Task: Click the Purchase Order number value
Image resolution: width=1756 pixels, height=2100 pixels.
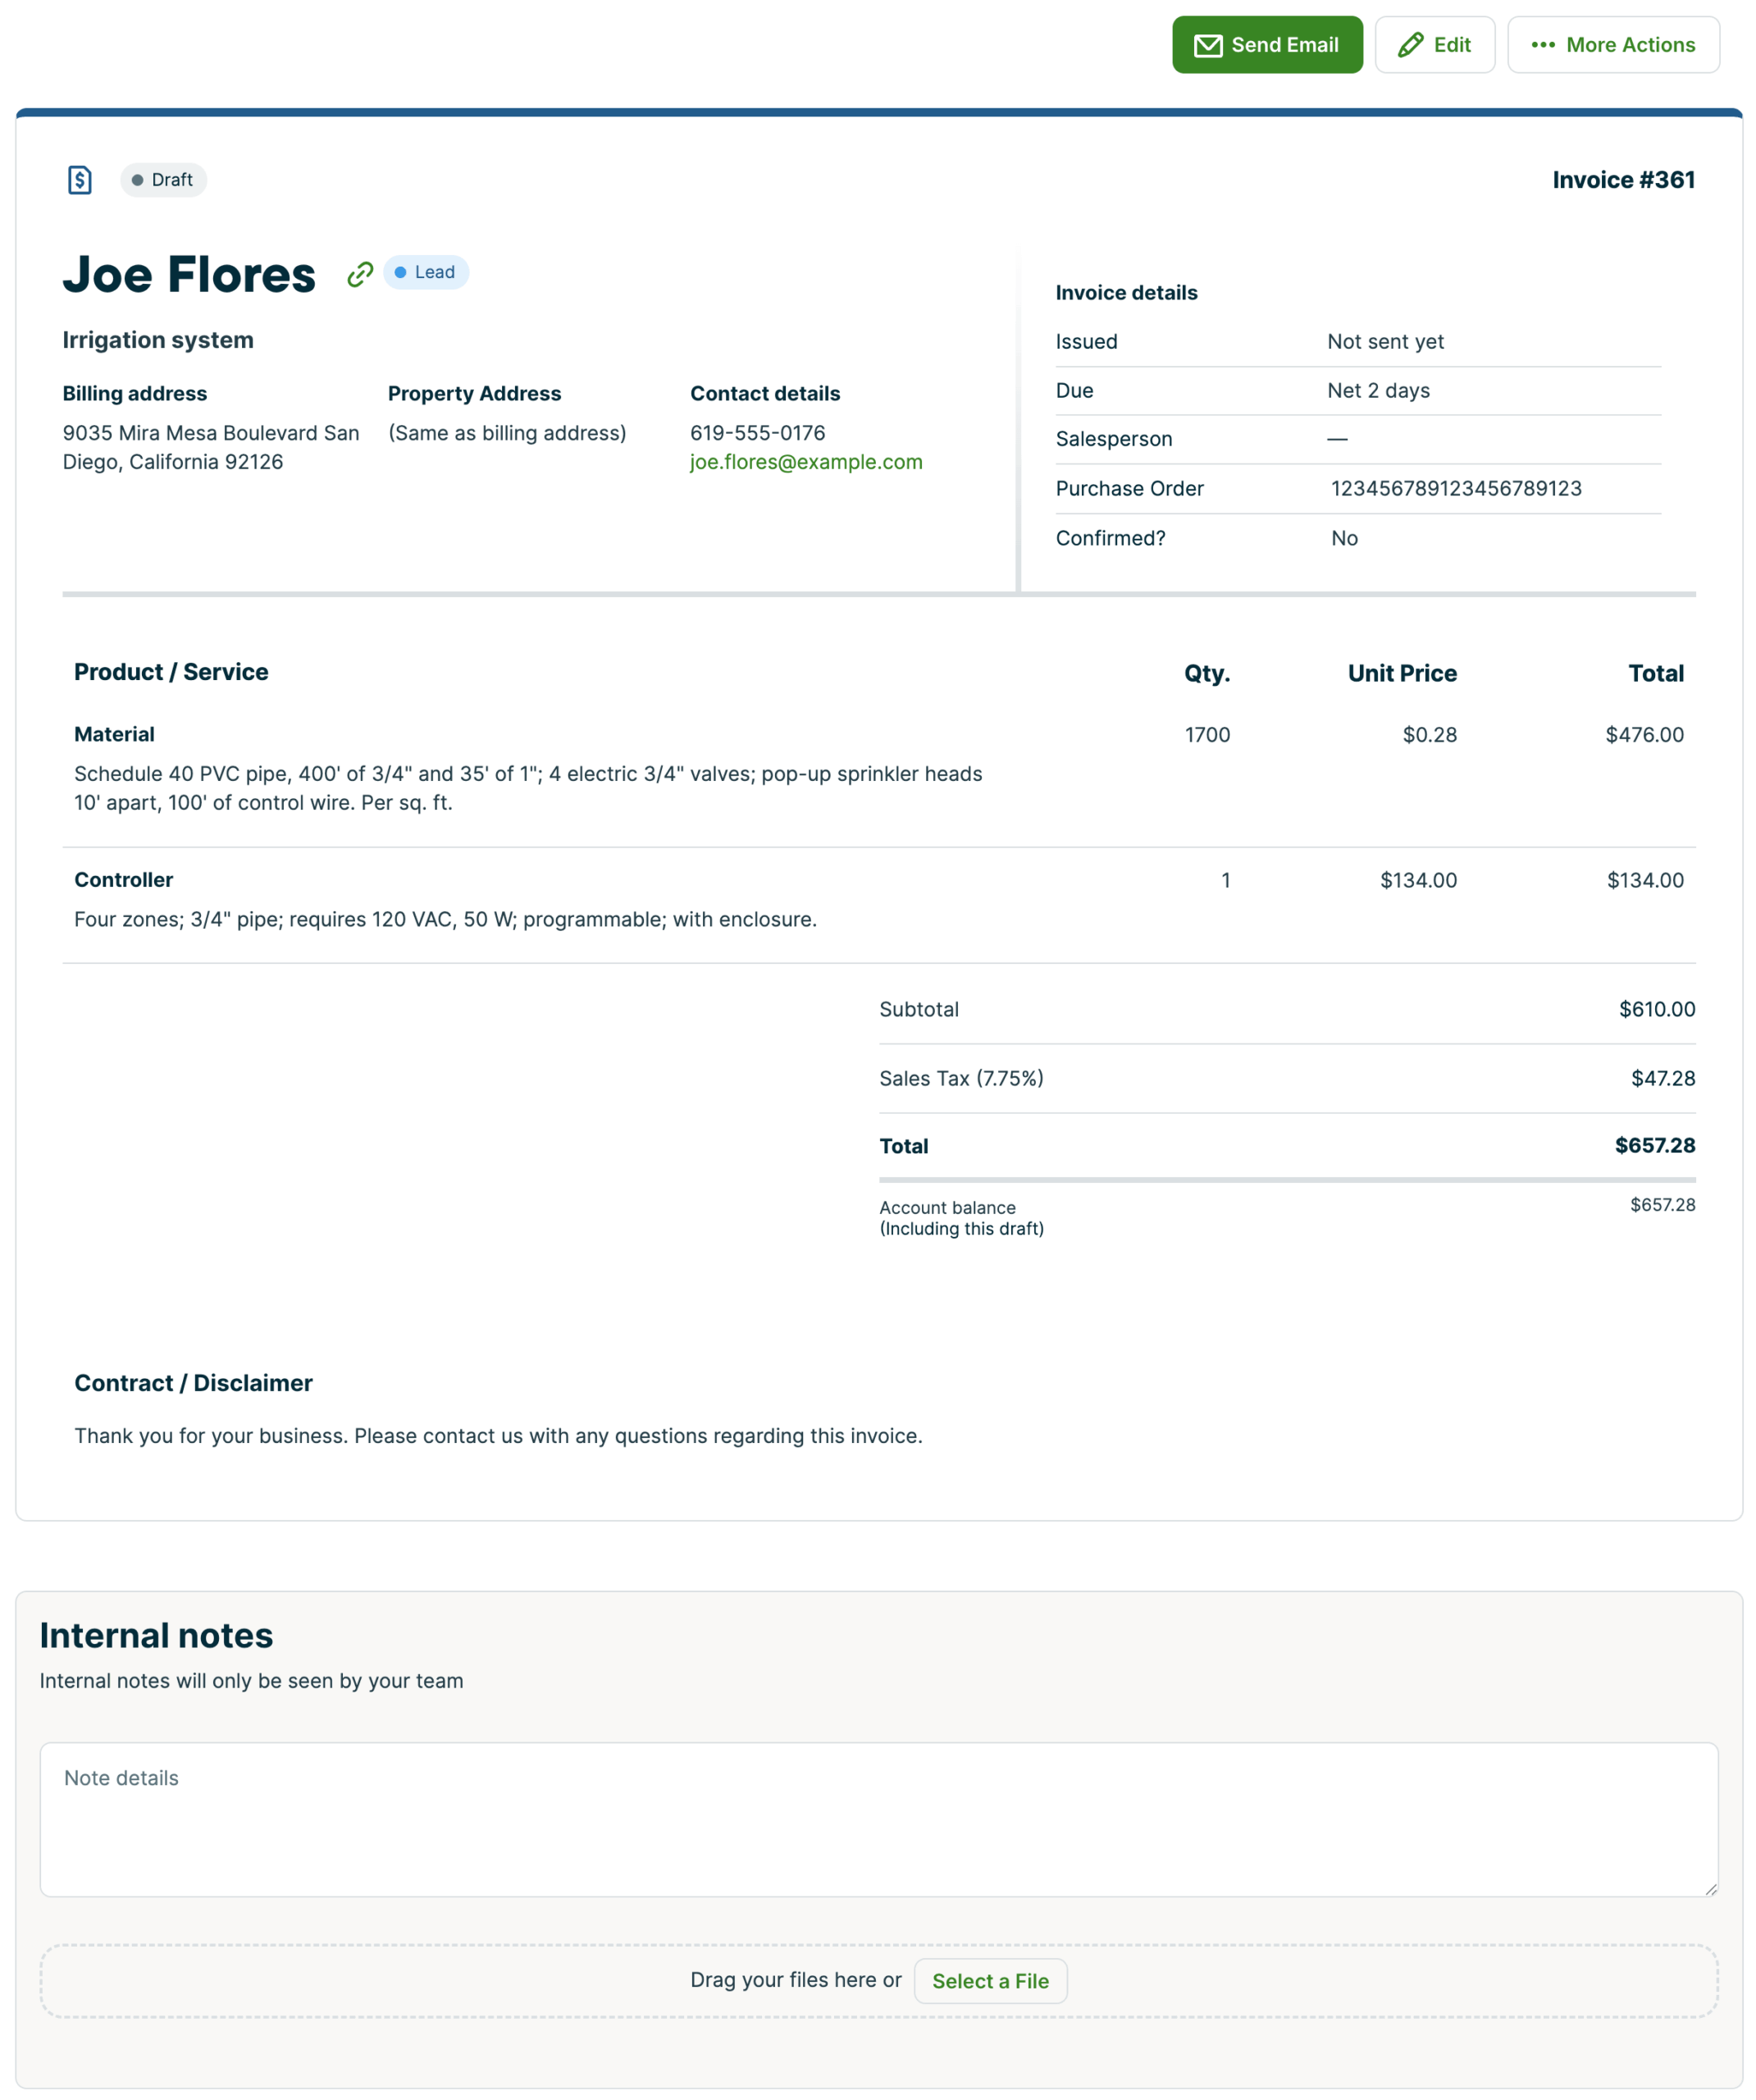Action: click(1455, 488)
